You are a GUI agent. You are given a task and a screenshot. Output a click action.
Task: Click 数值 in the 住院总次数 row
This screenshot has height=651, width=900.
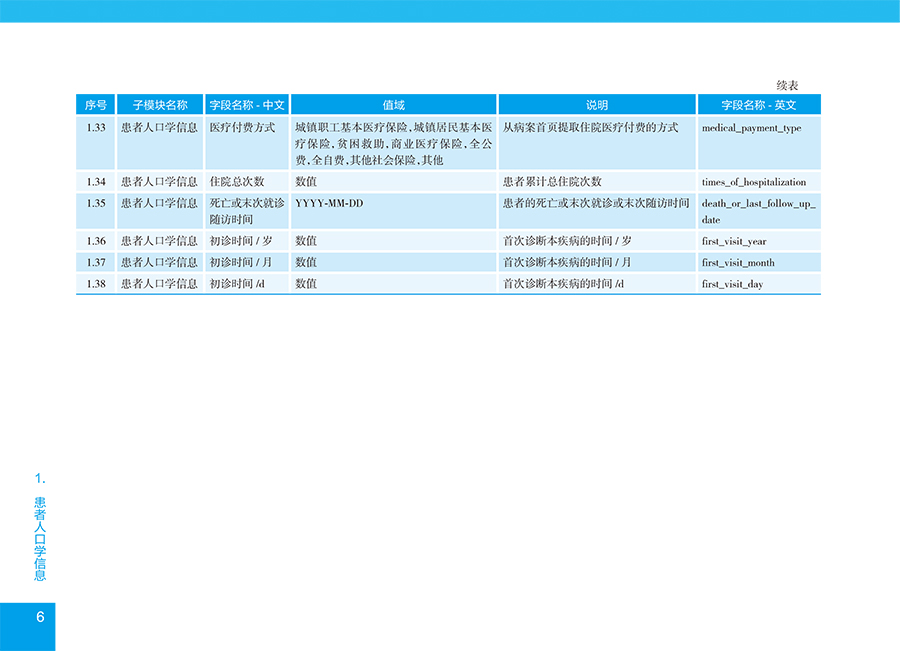(x=306, y=182)
